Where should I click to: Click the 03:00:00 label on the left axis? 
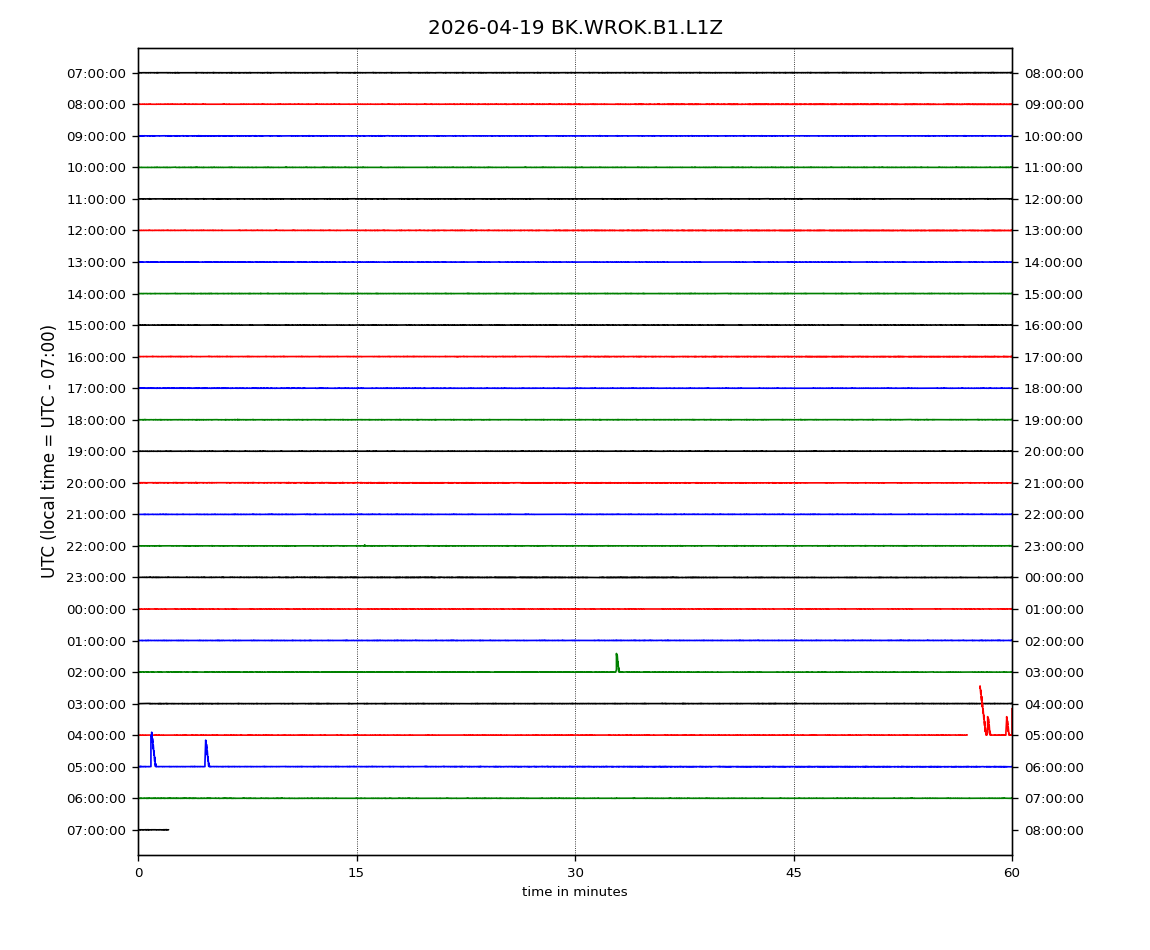coord(96,704)
